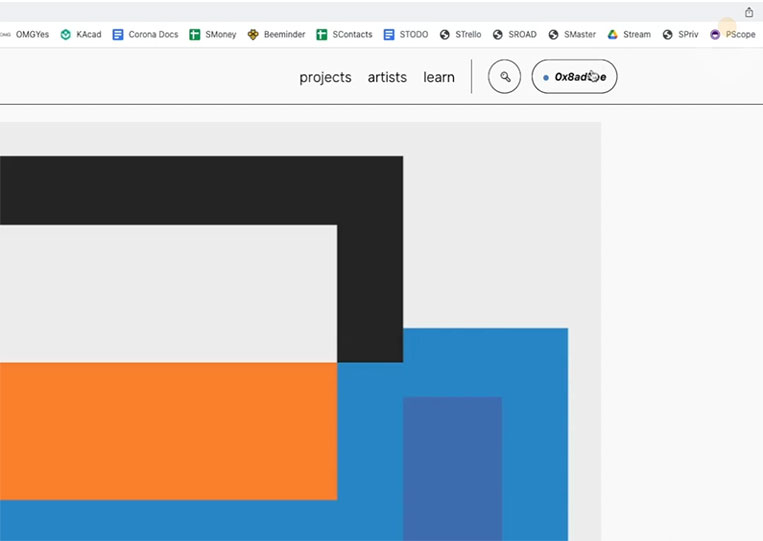Open the STODO document bookmark
The width and height of the screenshot is (763, 541).
tap(406, 35)
